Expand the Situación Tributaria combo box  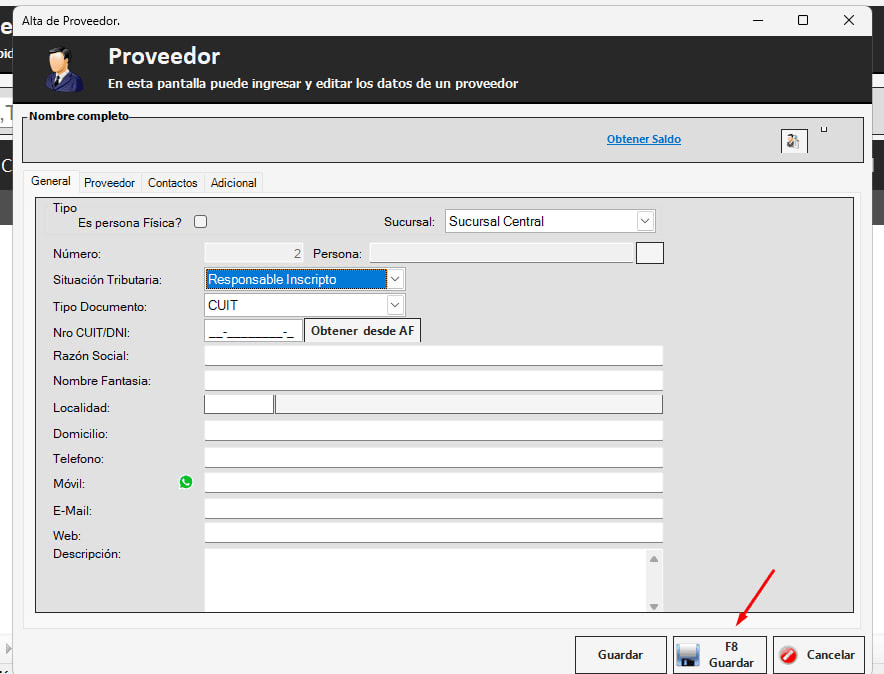coord(395,279)
